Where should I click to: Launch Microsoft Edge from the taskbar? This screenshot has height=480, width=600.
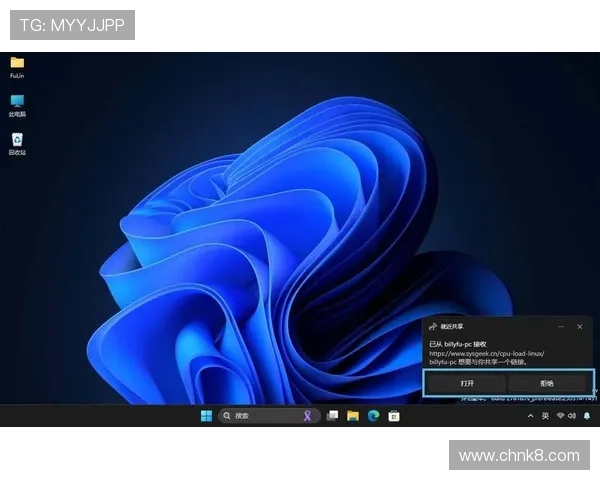pos(373,416)
